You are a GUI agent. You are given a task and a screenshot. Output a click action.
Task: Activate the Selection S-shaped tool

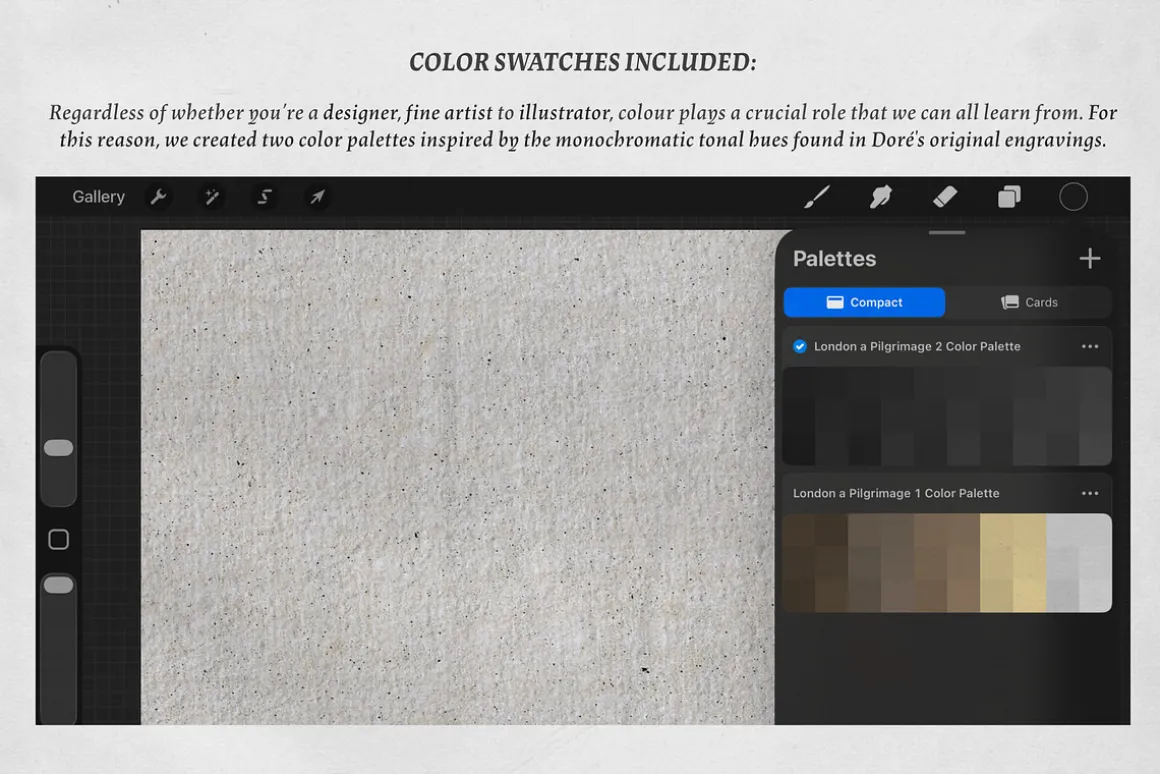point(264,197)
